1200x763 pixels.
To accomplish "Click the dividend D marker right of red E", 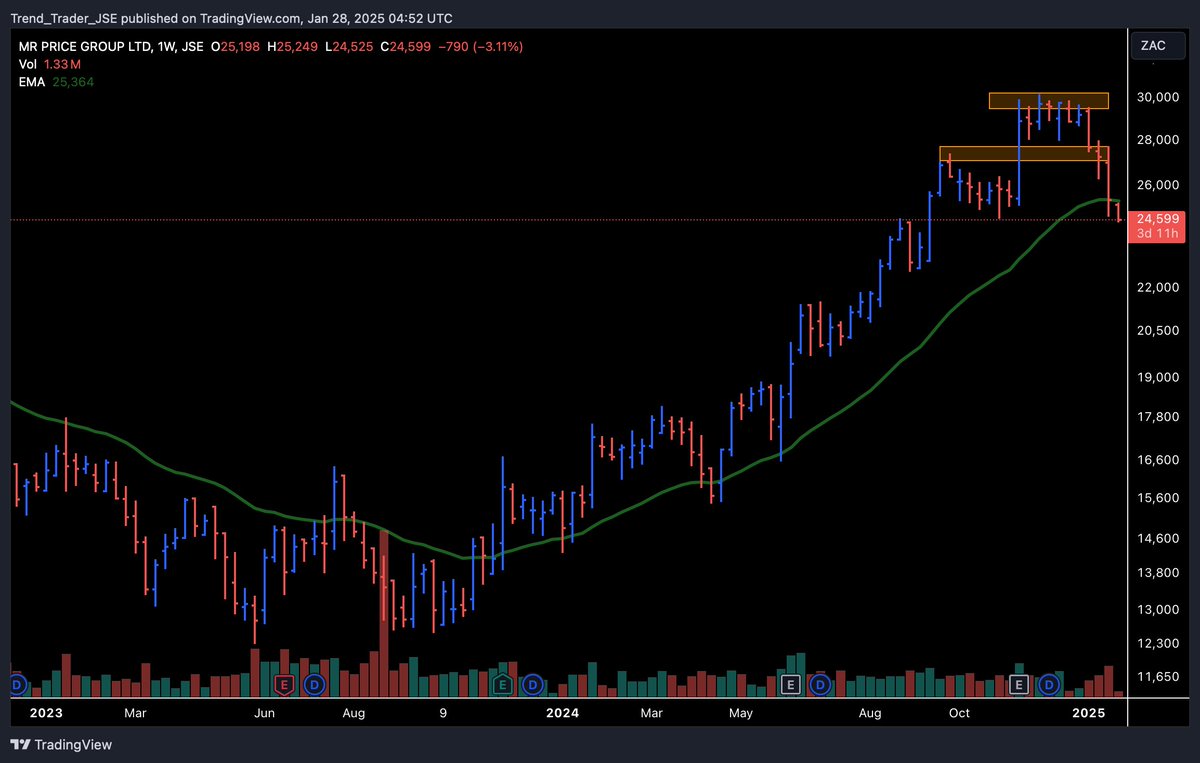I will [314, 685].
